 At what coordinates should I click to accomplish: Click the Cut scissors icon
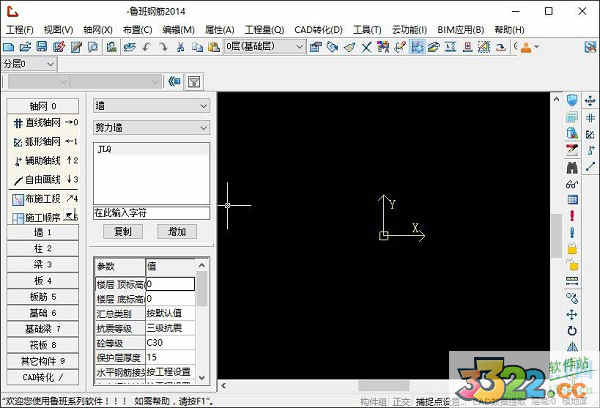[180, 47]
